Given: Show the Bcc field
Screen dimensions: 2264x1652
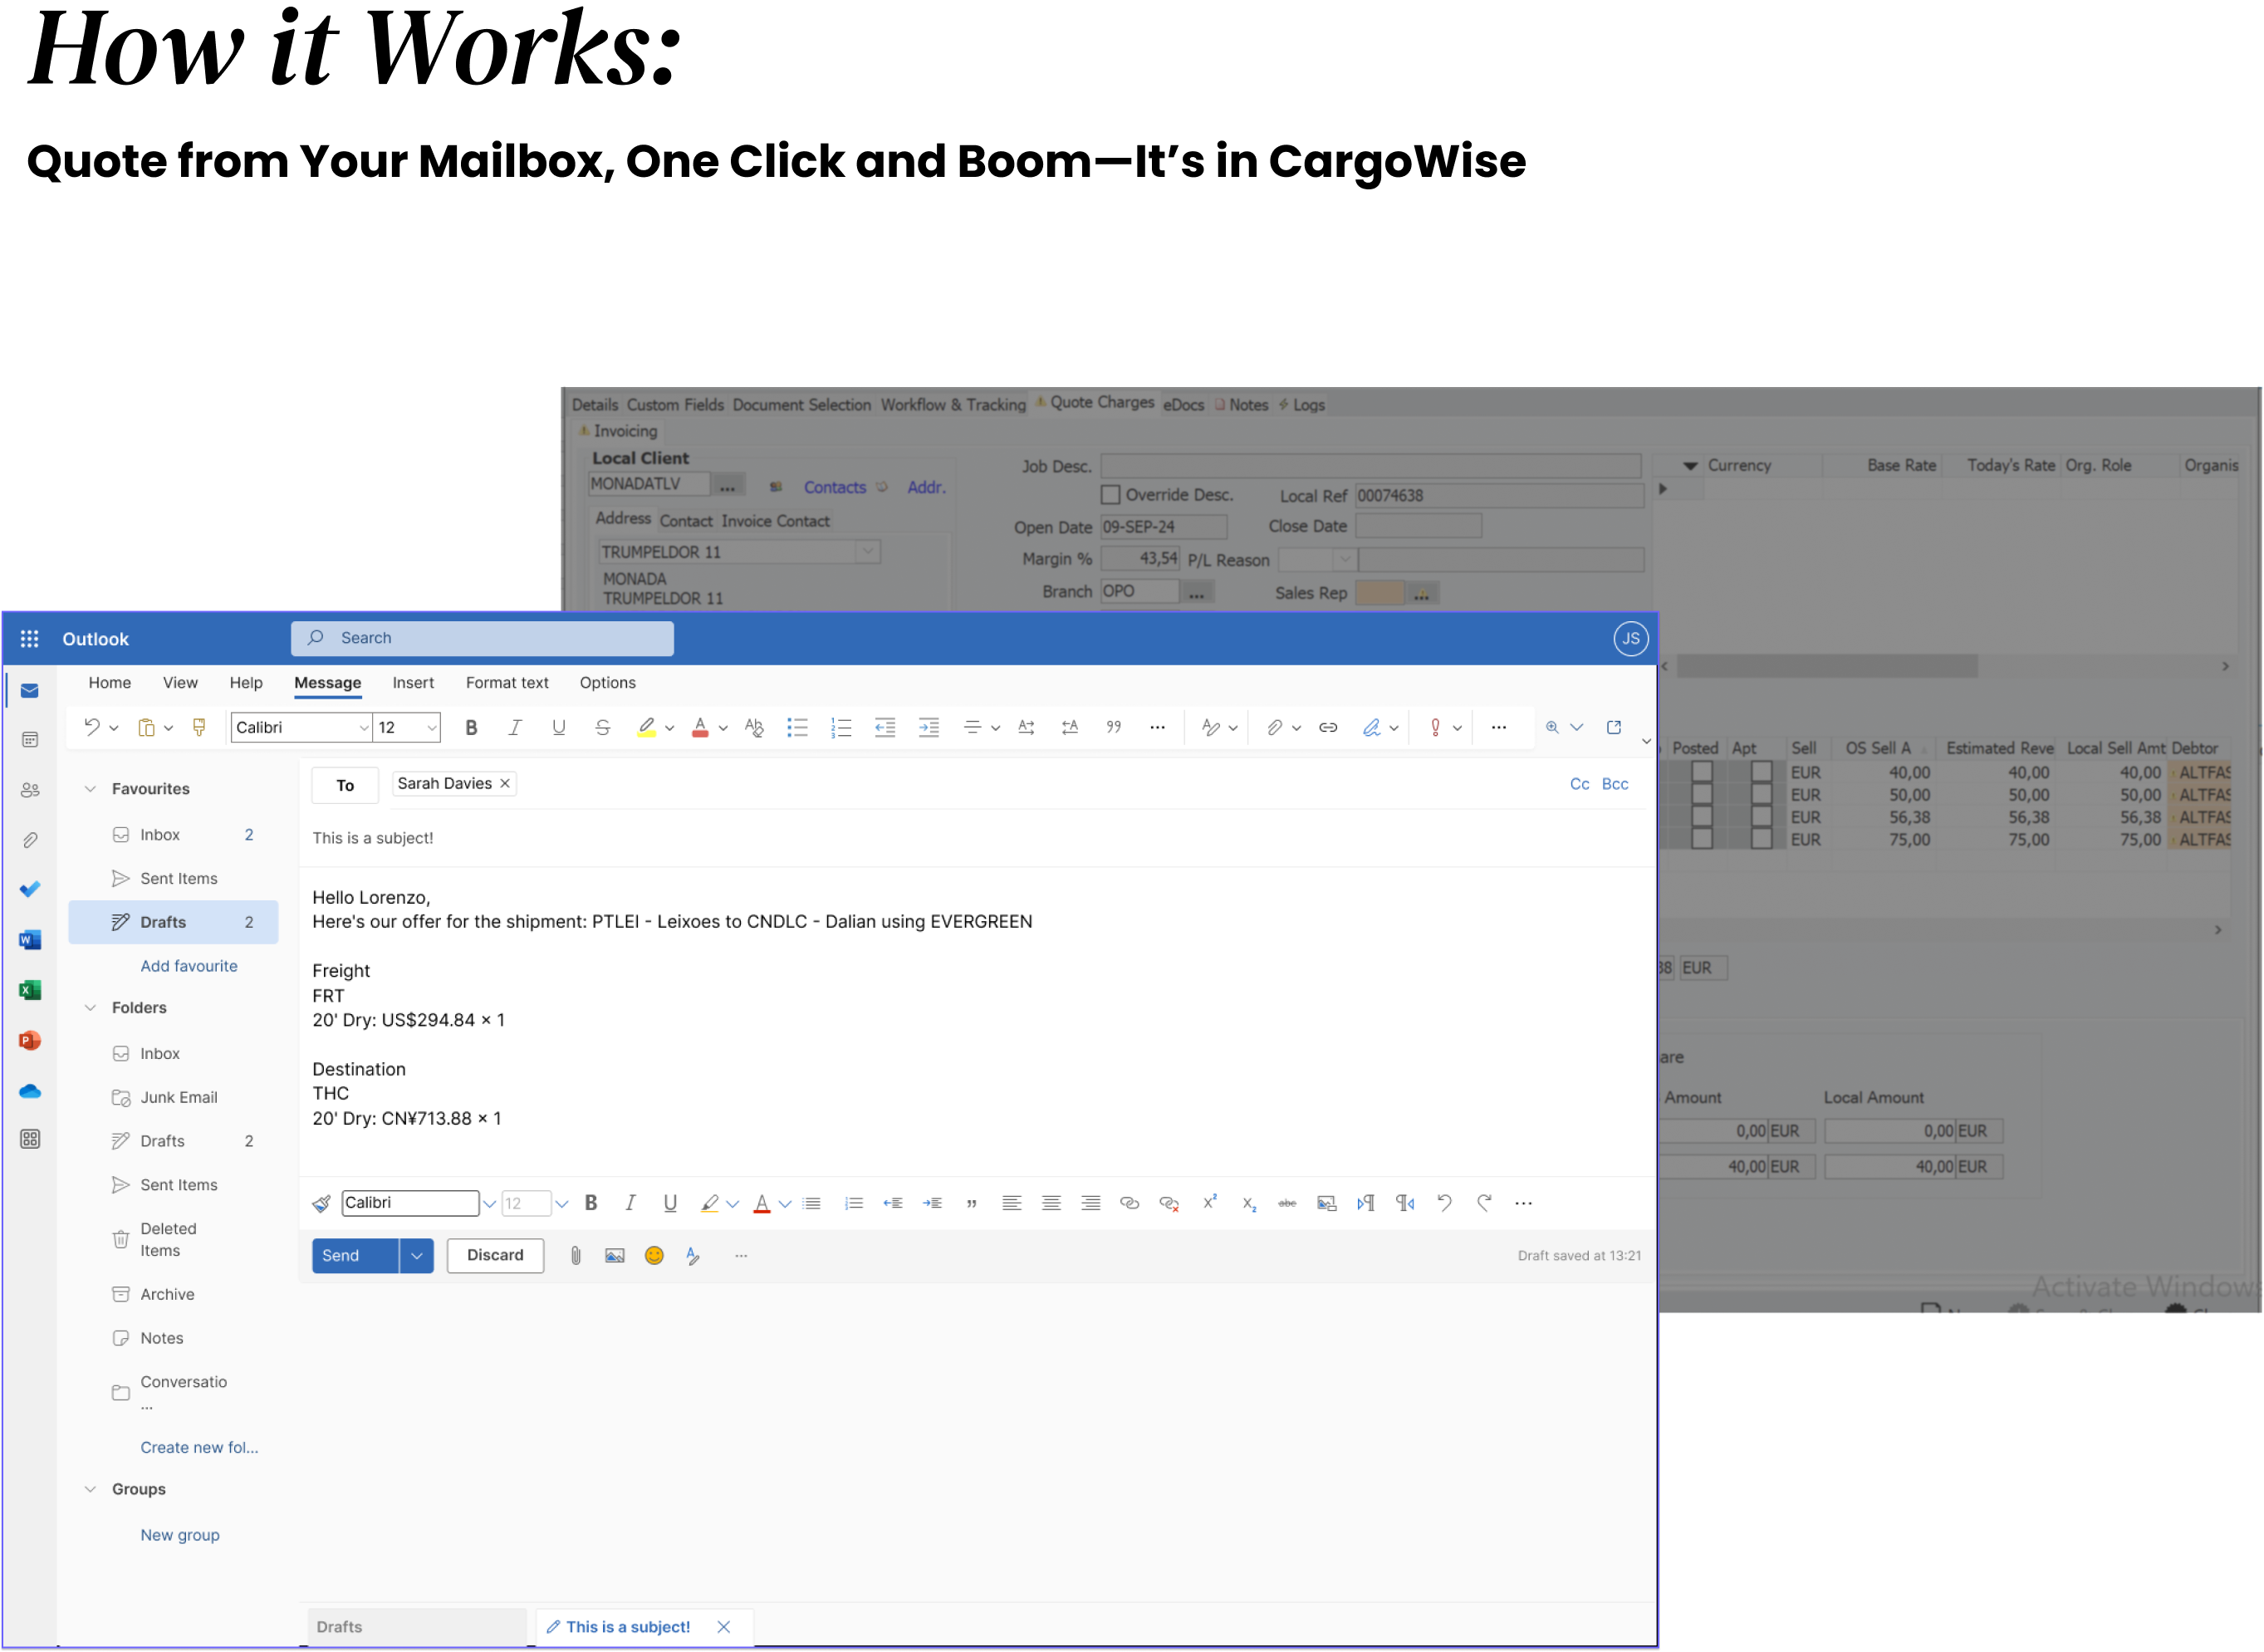Looking at the screenshot, I should (x=1615, y=784).
